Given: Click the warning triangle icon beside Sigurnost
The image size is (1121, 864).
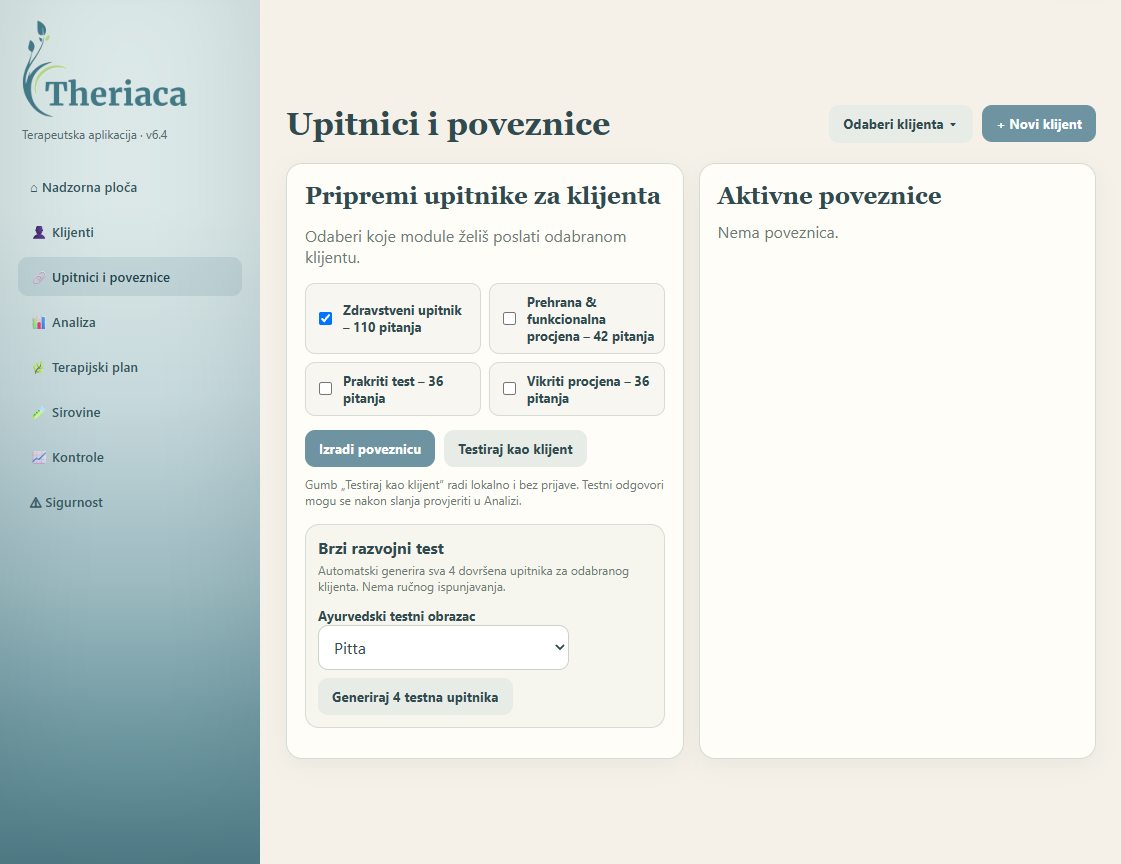Looking at the screenshot, I should [35, 502].
